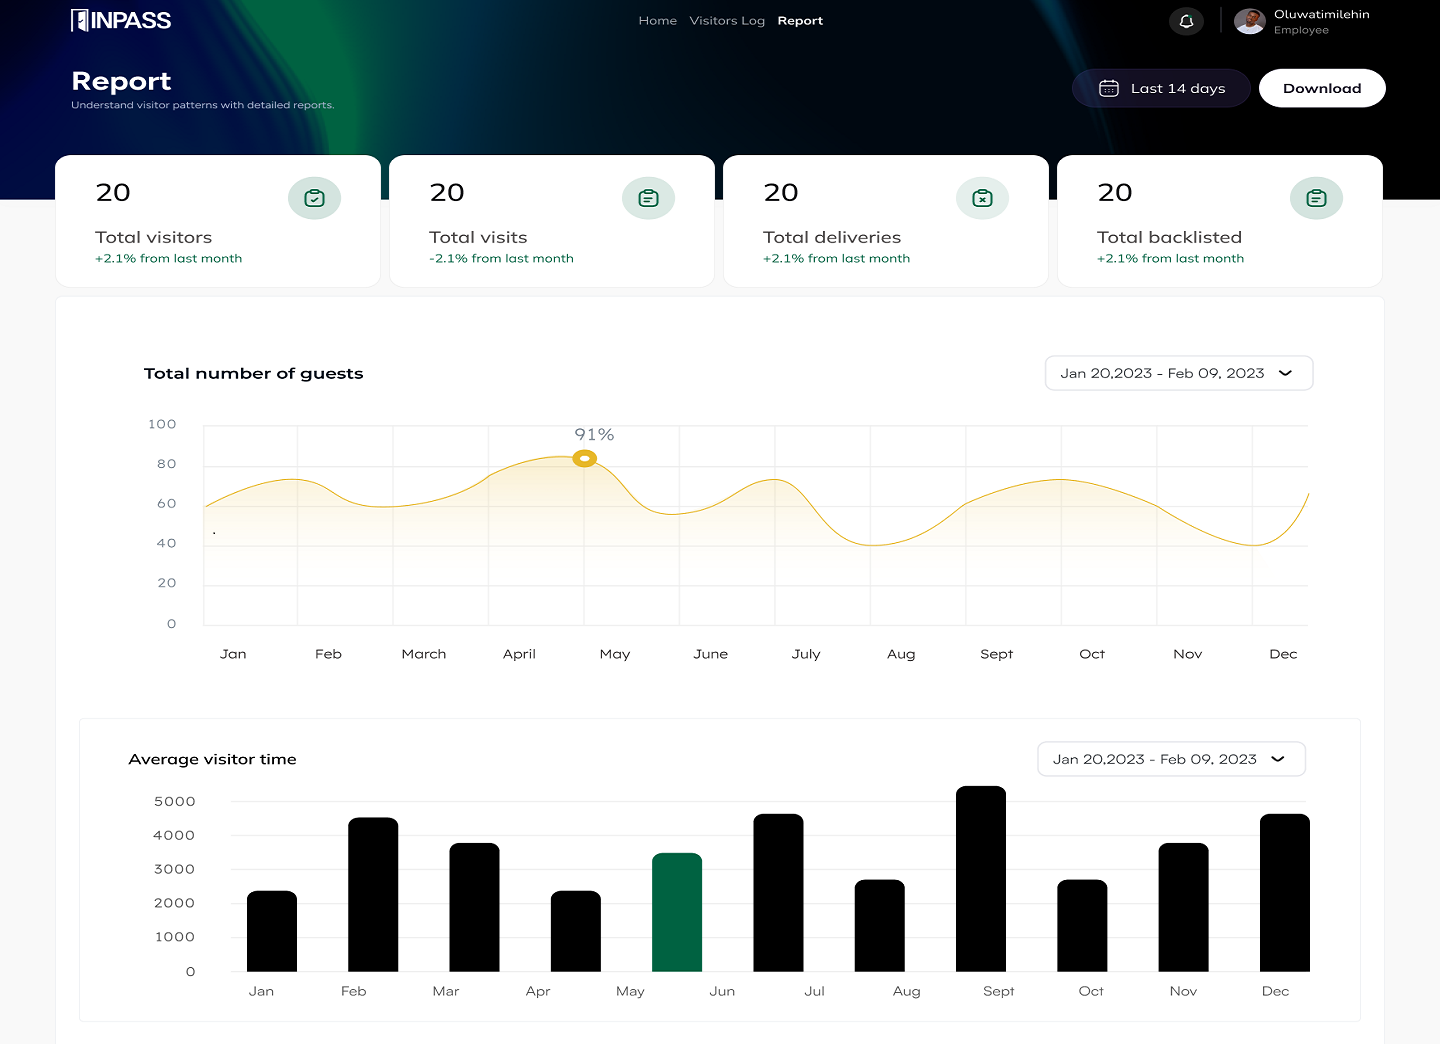Click the tallest Sept bar

pyautogui.click(x=980, y=878)
